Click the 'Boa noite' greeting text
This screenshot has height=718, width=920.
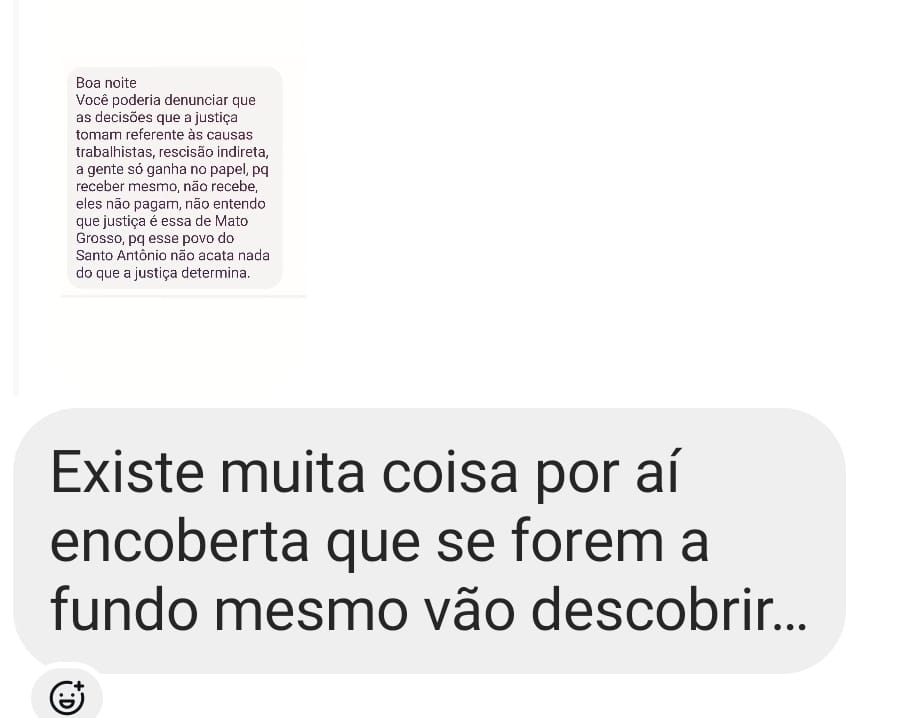point(106,83)
